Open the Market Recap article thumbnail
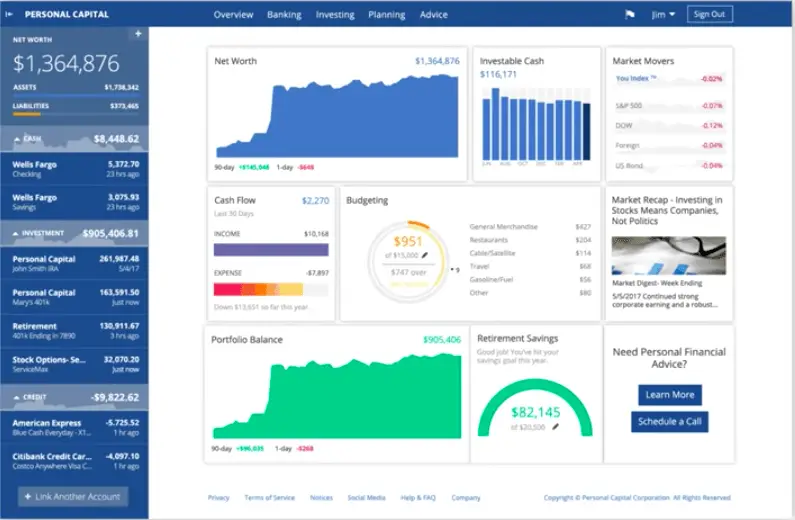795x520 pixels. [x=669, y=256]
